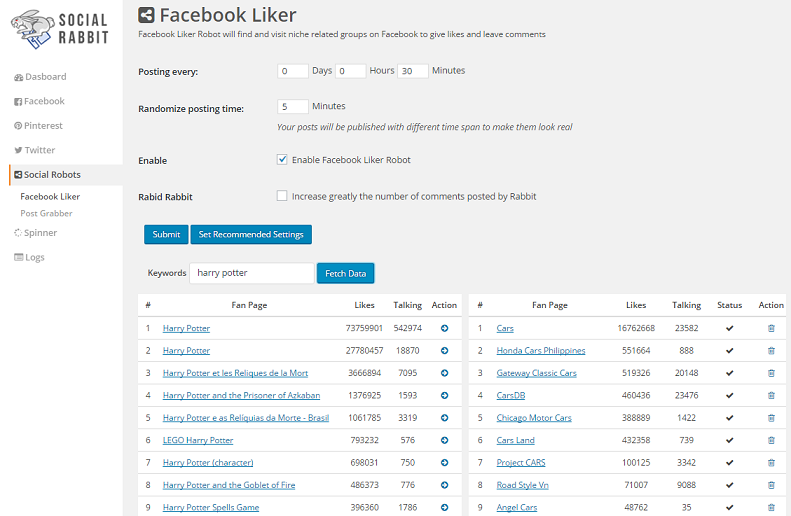Click add arrow icon for first Harry Potter page
The height and width of the screenshot is (516, 791).
[444, 328]
